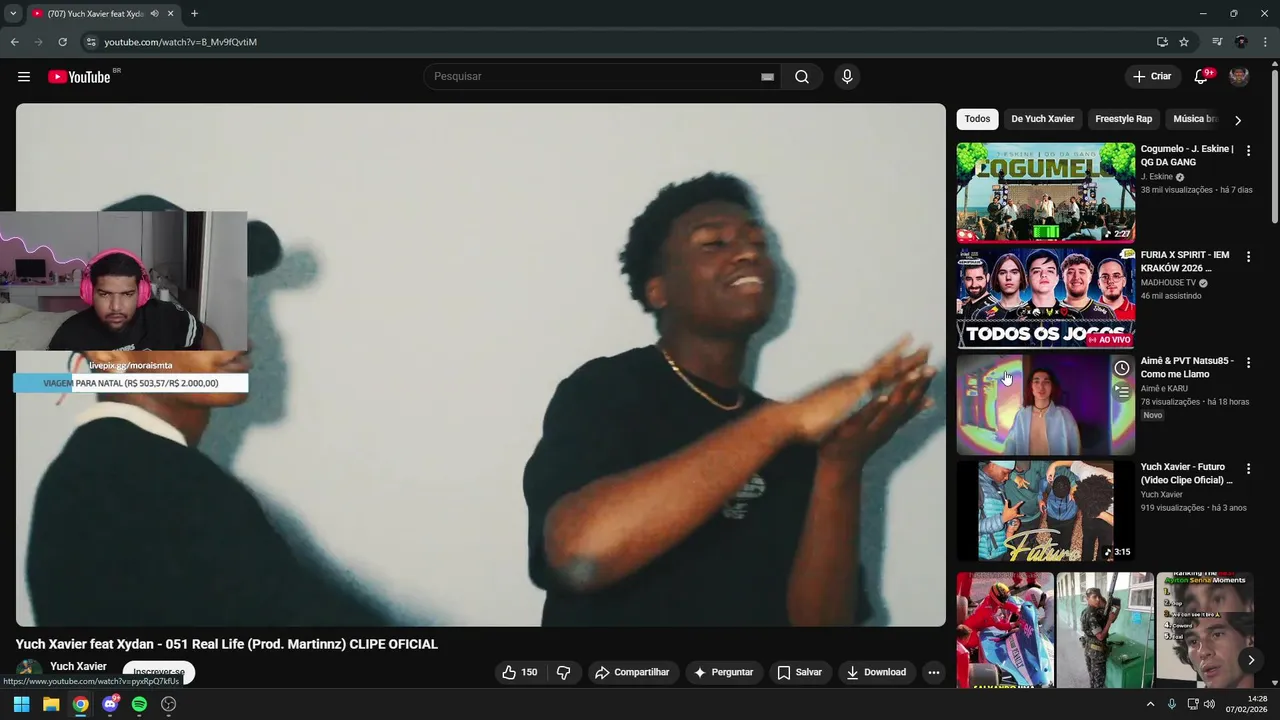Viewport: 1280px width, 720px height.
Task: Open the Yuch Xavier channel name
Action: coord(78,666)
